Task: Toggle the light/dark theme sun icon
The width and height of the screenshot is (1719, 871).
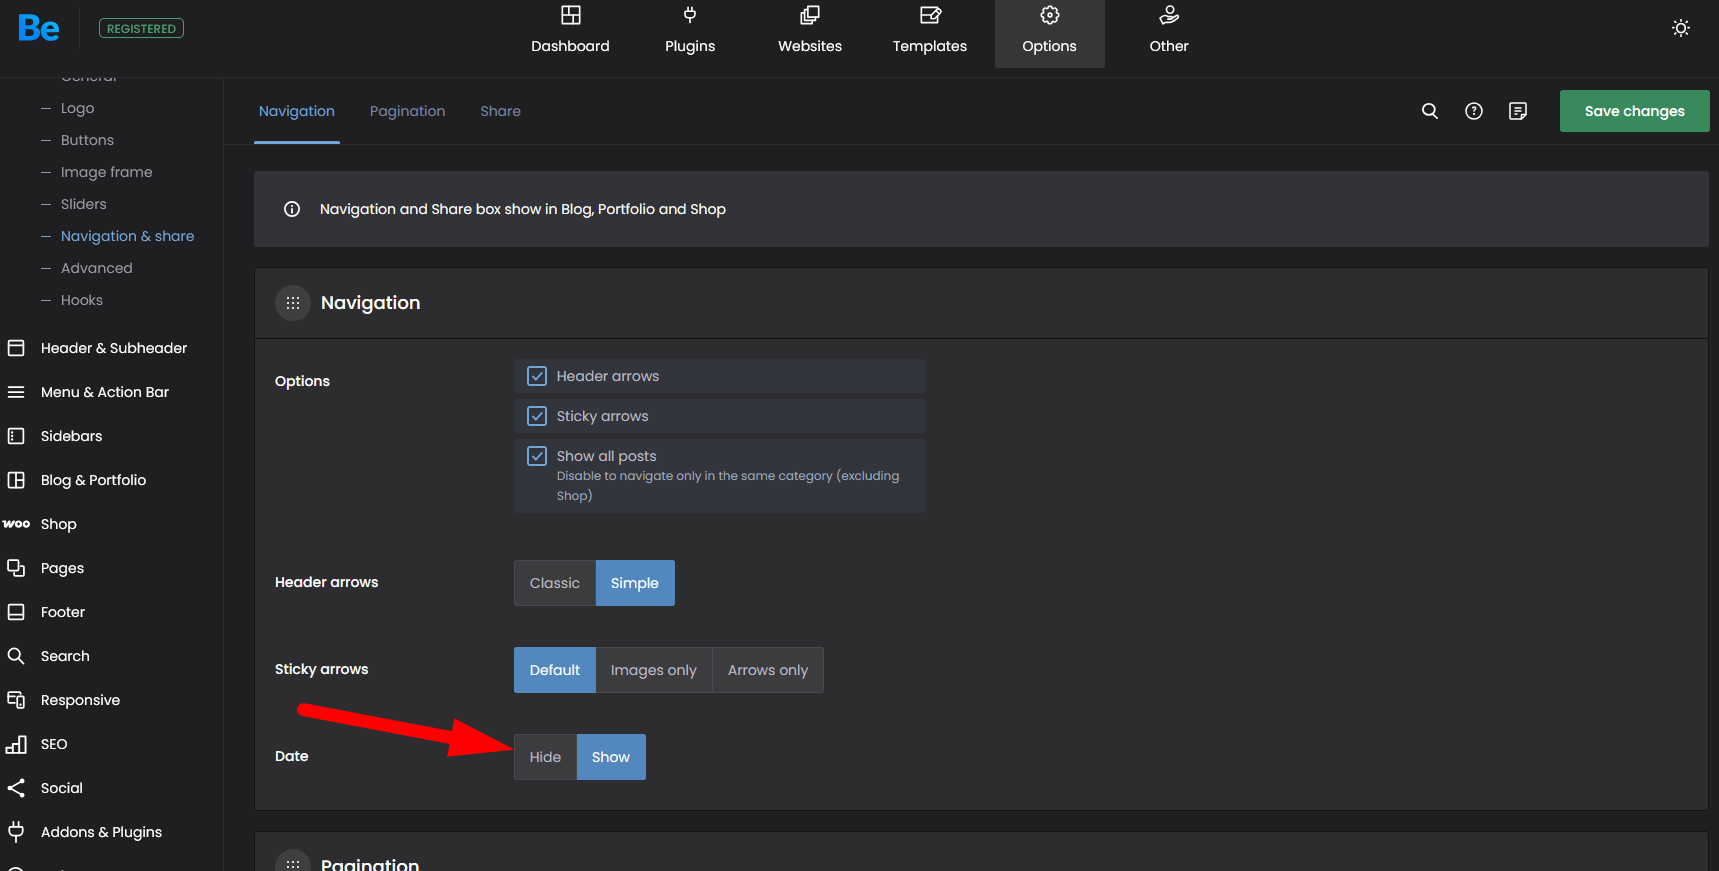Action: tap(1681, 28)
